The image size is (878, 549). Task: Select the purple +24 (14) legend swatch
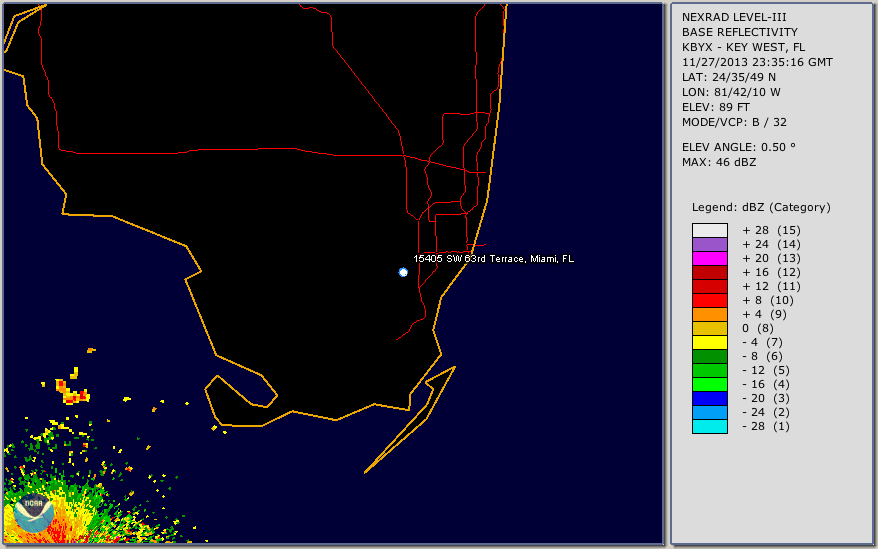point(709,244)
